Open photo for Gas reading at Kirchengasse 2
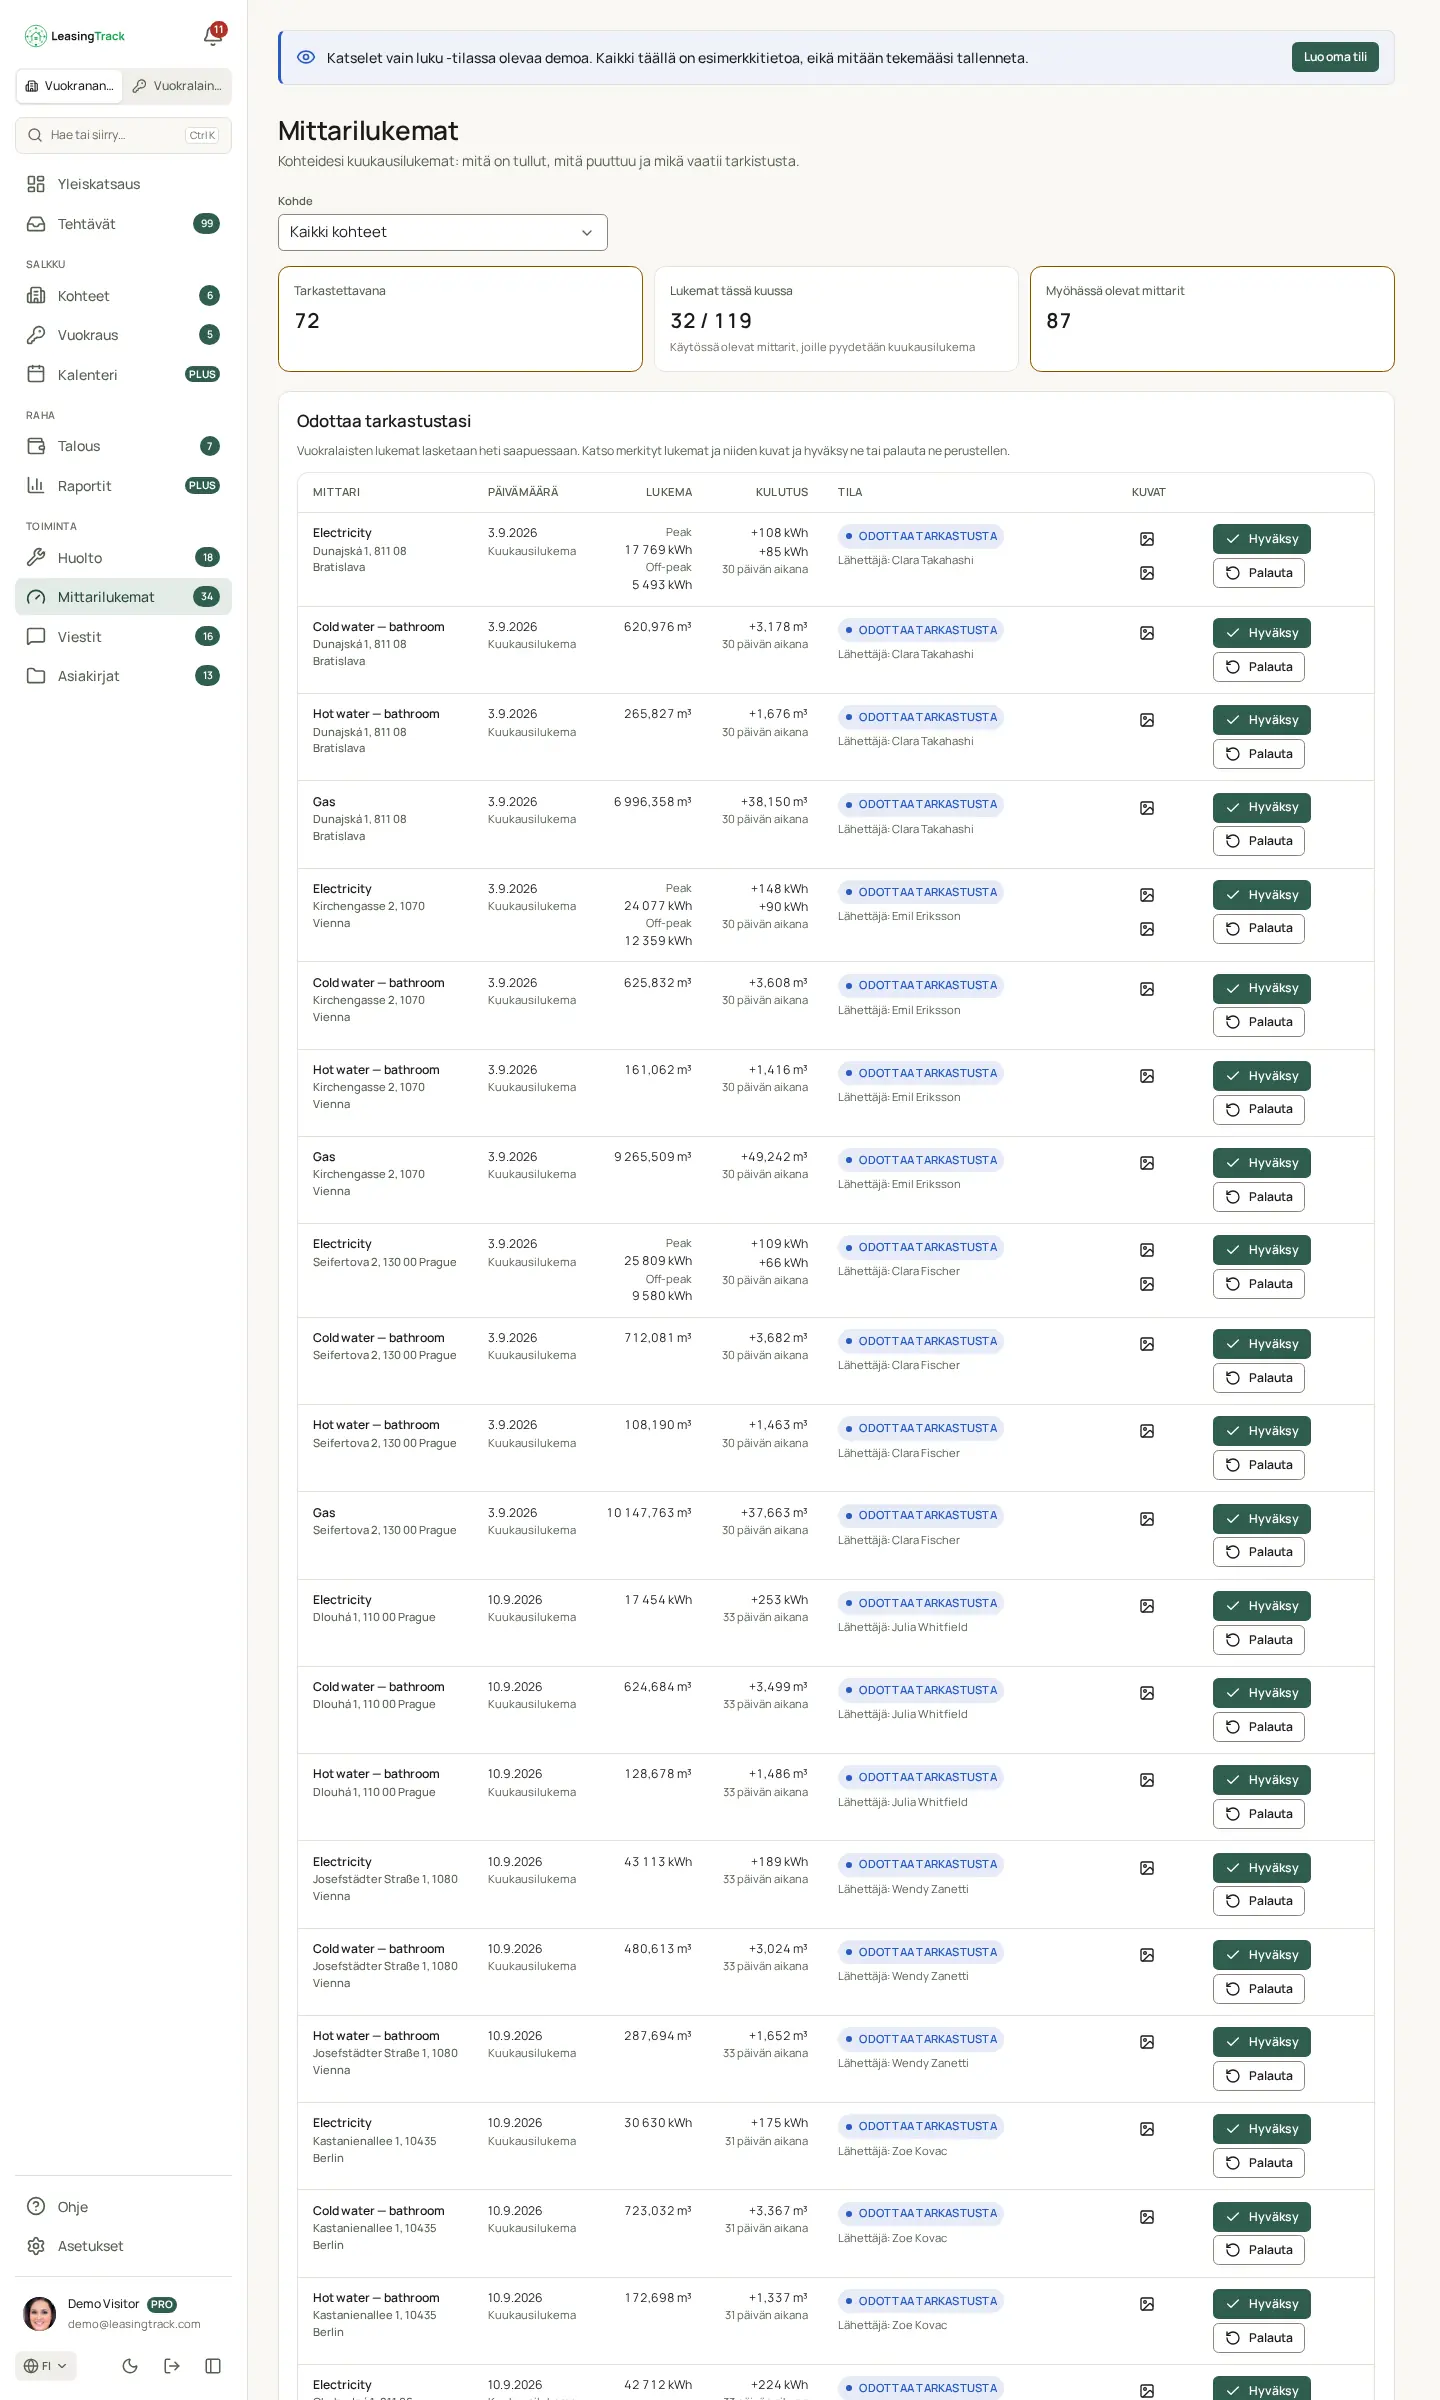 click(1147, 1163)
